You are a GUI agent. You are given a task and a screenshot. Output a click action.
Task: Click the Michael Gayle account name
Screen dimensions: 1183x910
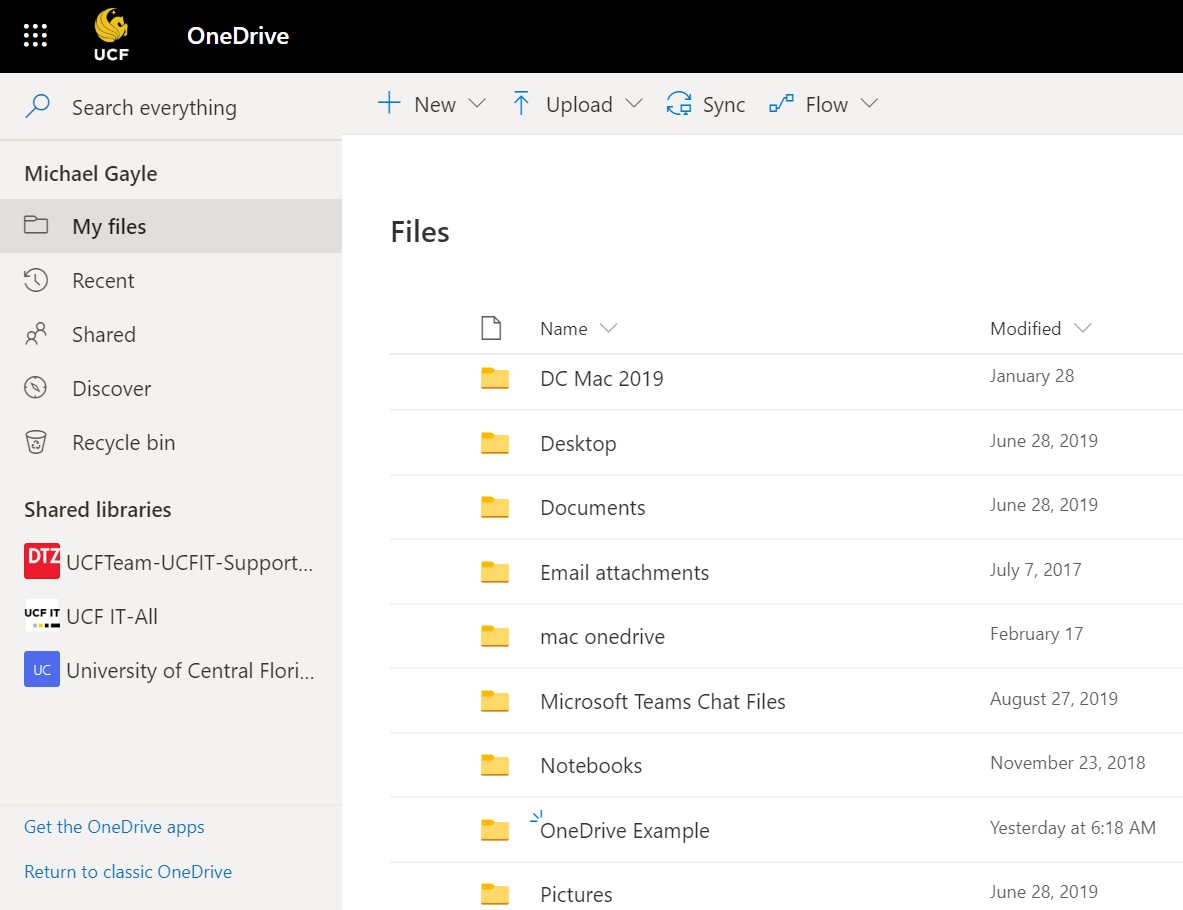pyautogui.click(x=91, y=174)
